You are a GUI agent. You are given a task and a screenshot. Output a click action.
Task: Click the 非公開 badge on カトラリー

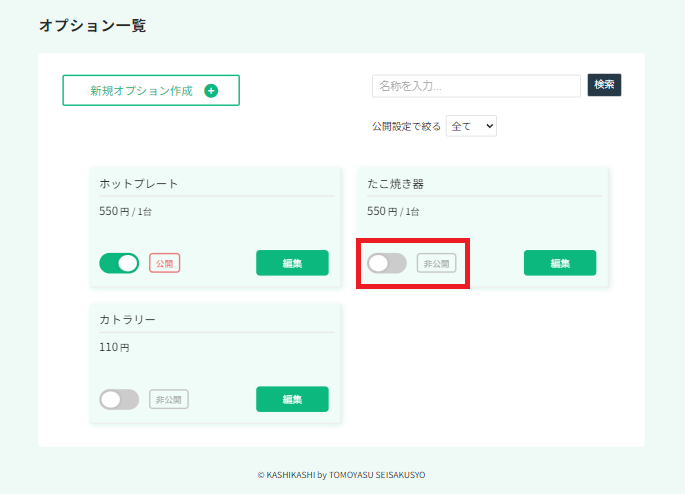click(169, 399)
